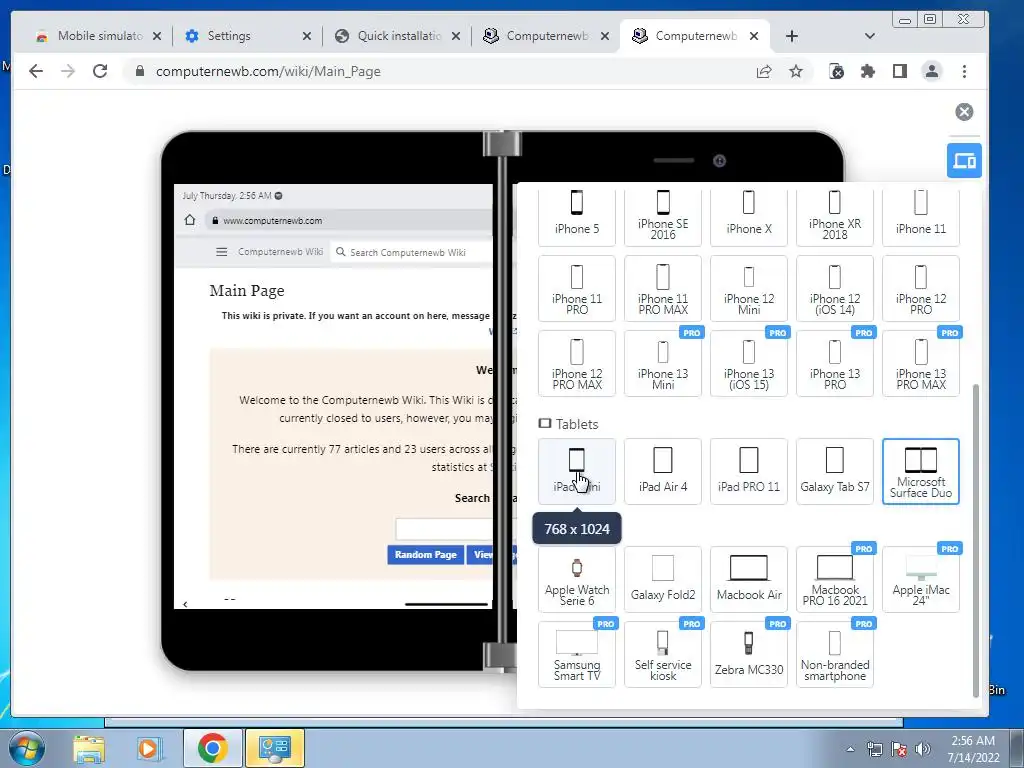Click the Random Page button

tap(425, 554)
